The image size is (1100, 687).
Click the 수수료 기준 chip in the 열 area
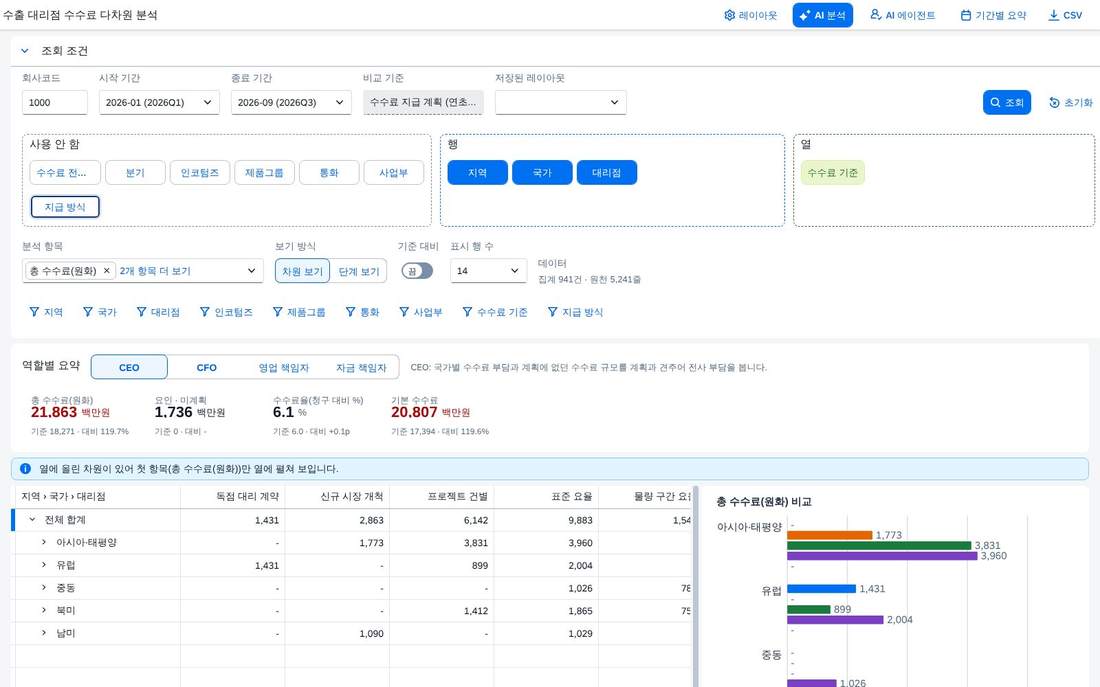coord(833,173)
